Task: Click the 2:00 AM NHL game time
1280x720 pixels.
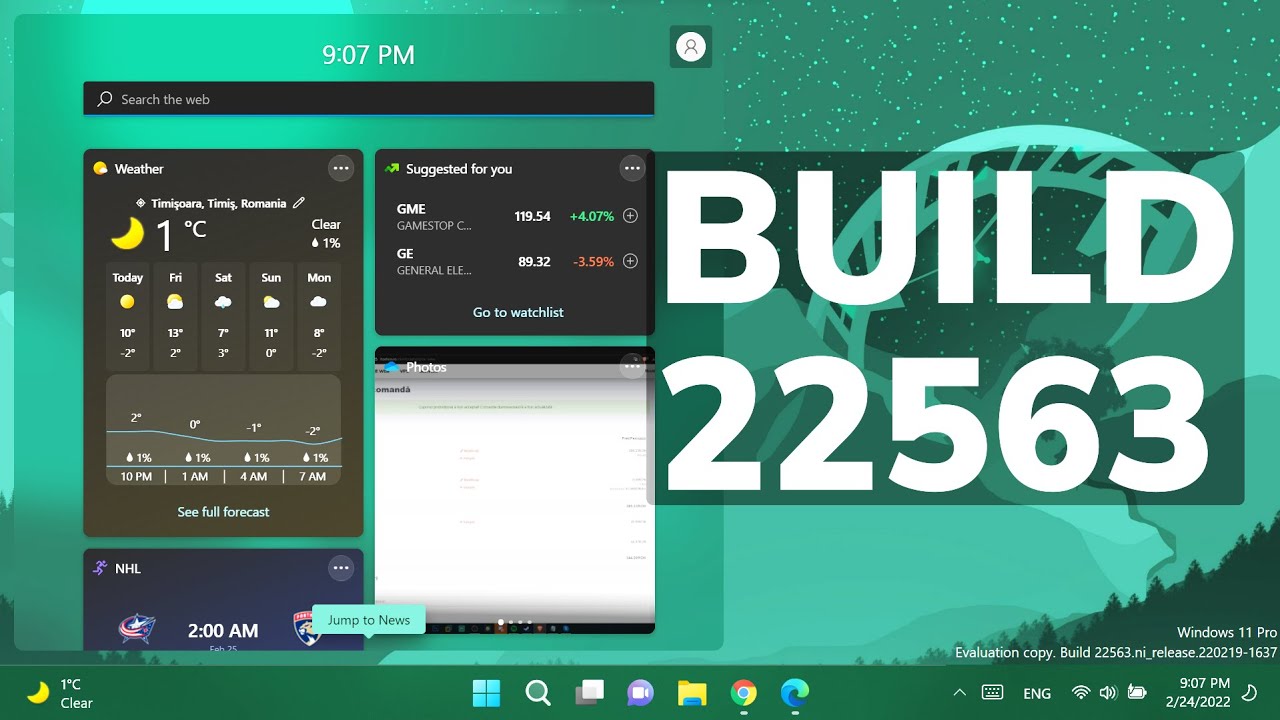Action: pos(223,630)
